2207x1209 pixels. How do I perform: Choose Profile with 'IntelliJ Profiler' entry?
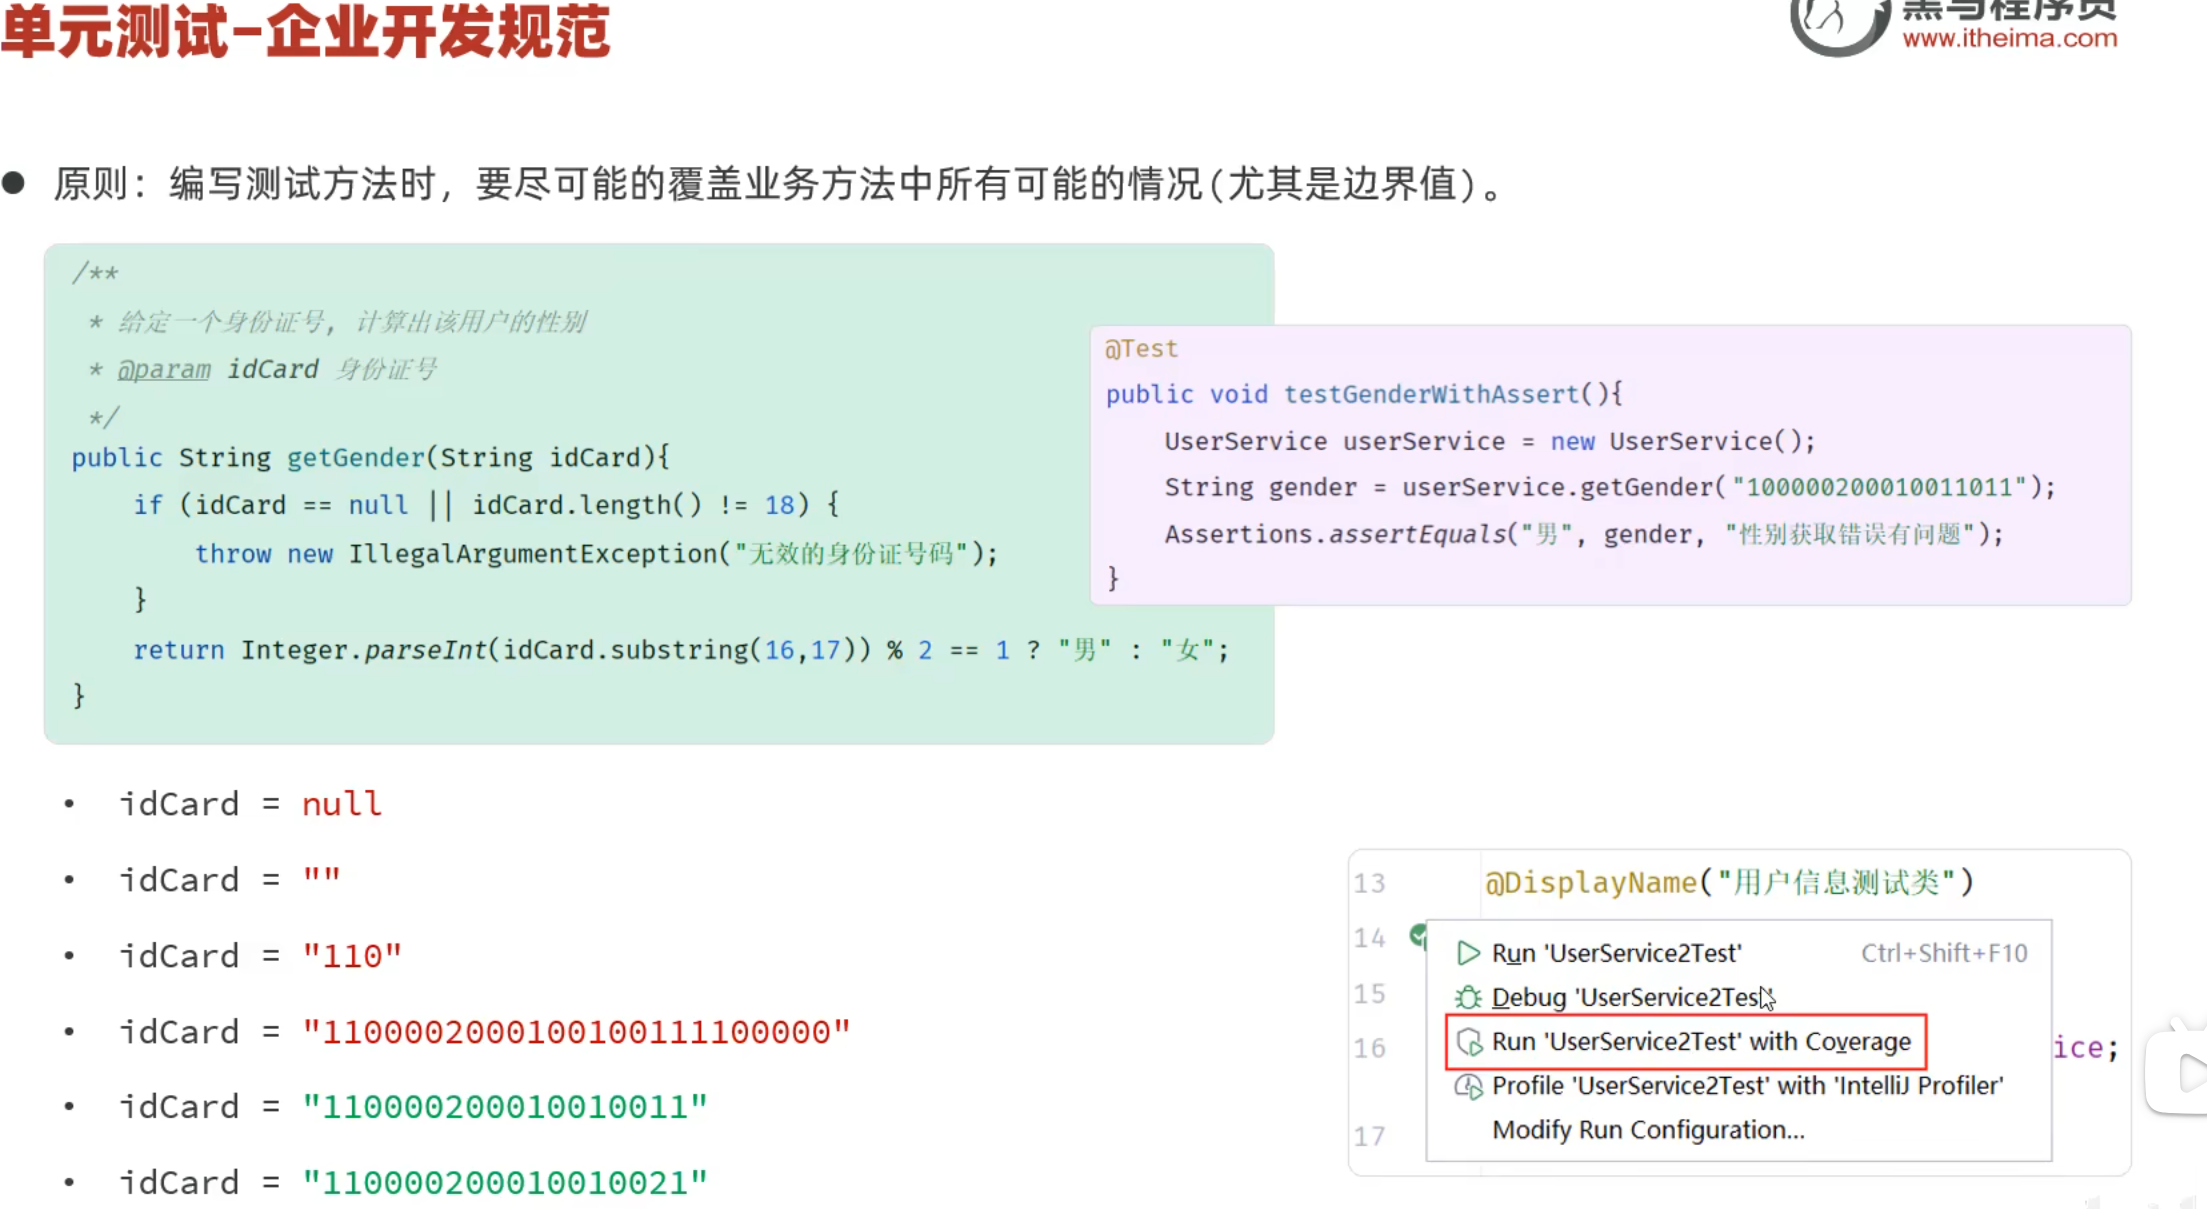1747,1086
